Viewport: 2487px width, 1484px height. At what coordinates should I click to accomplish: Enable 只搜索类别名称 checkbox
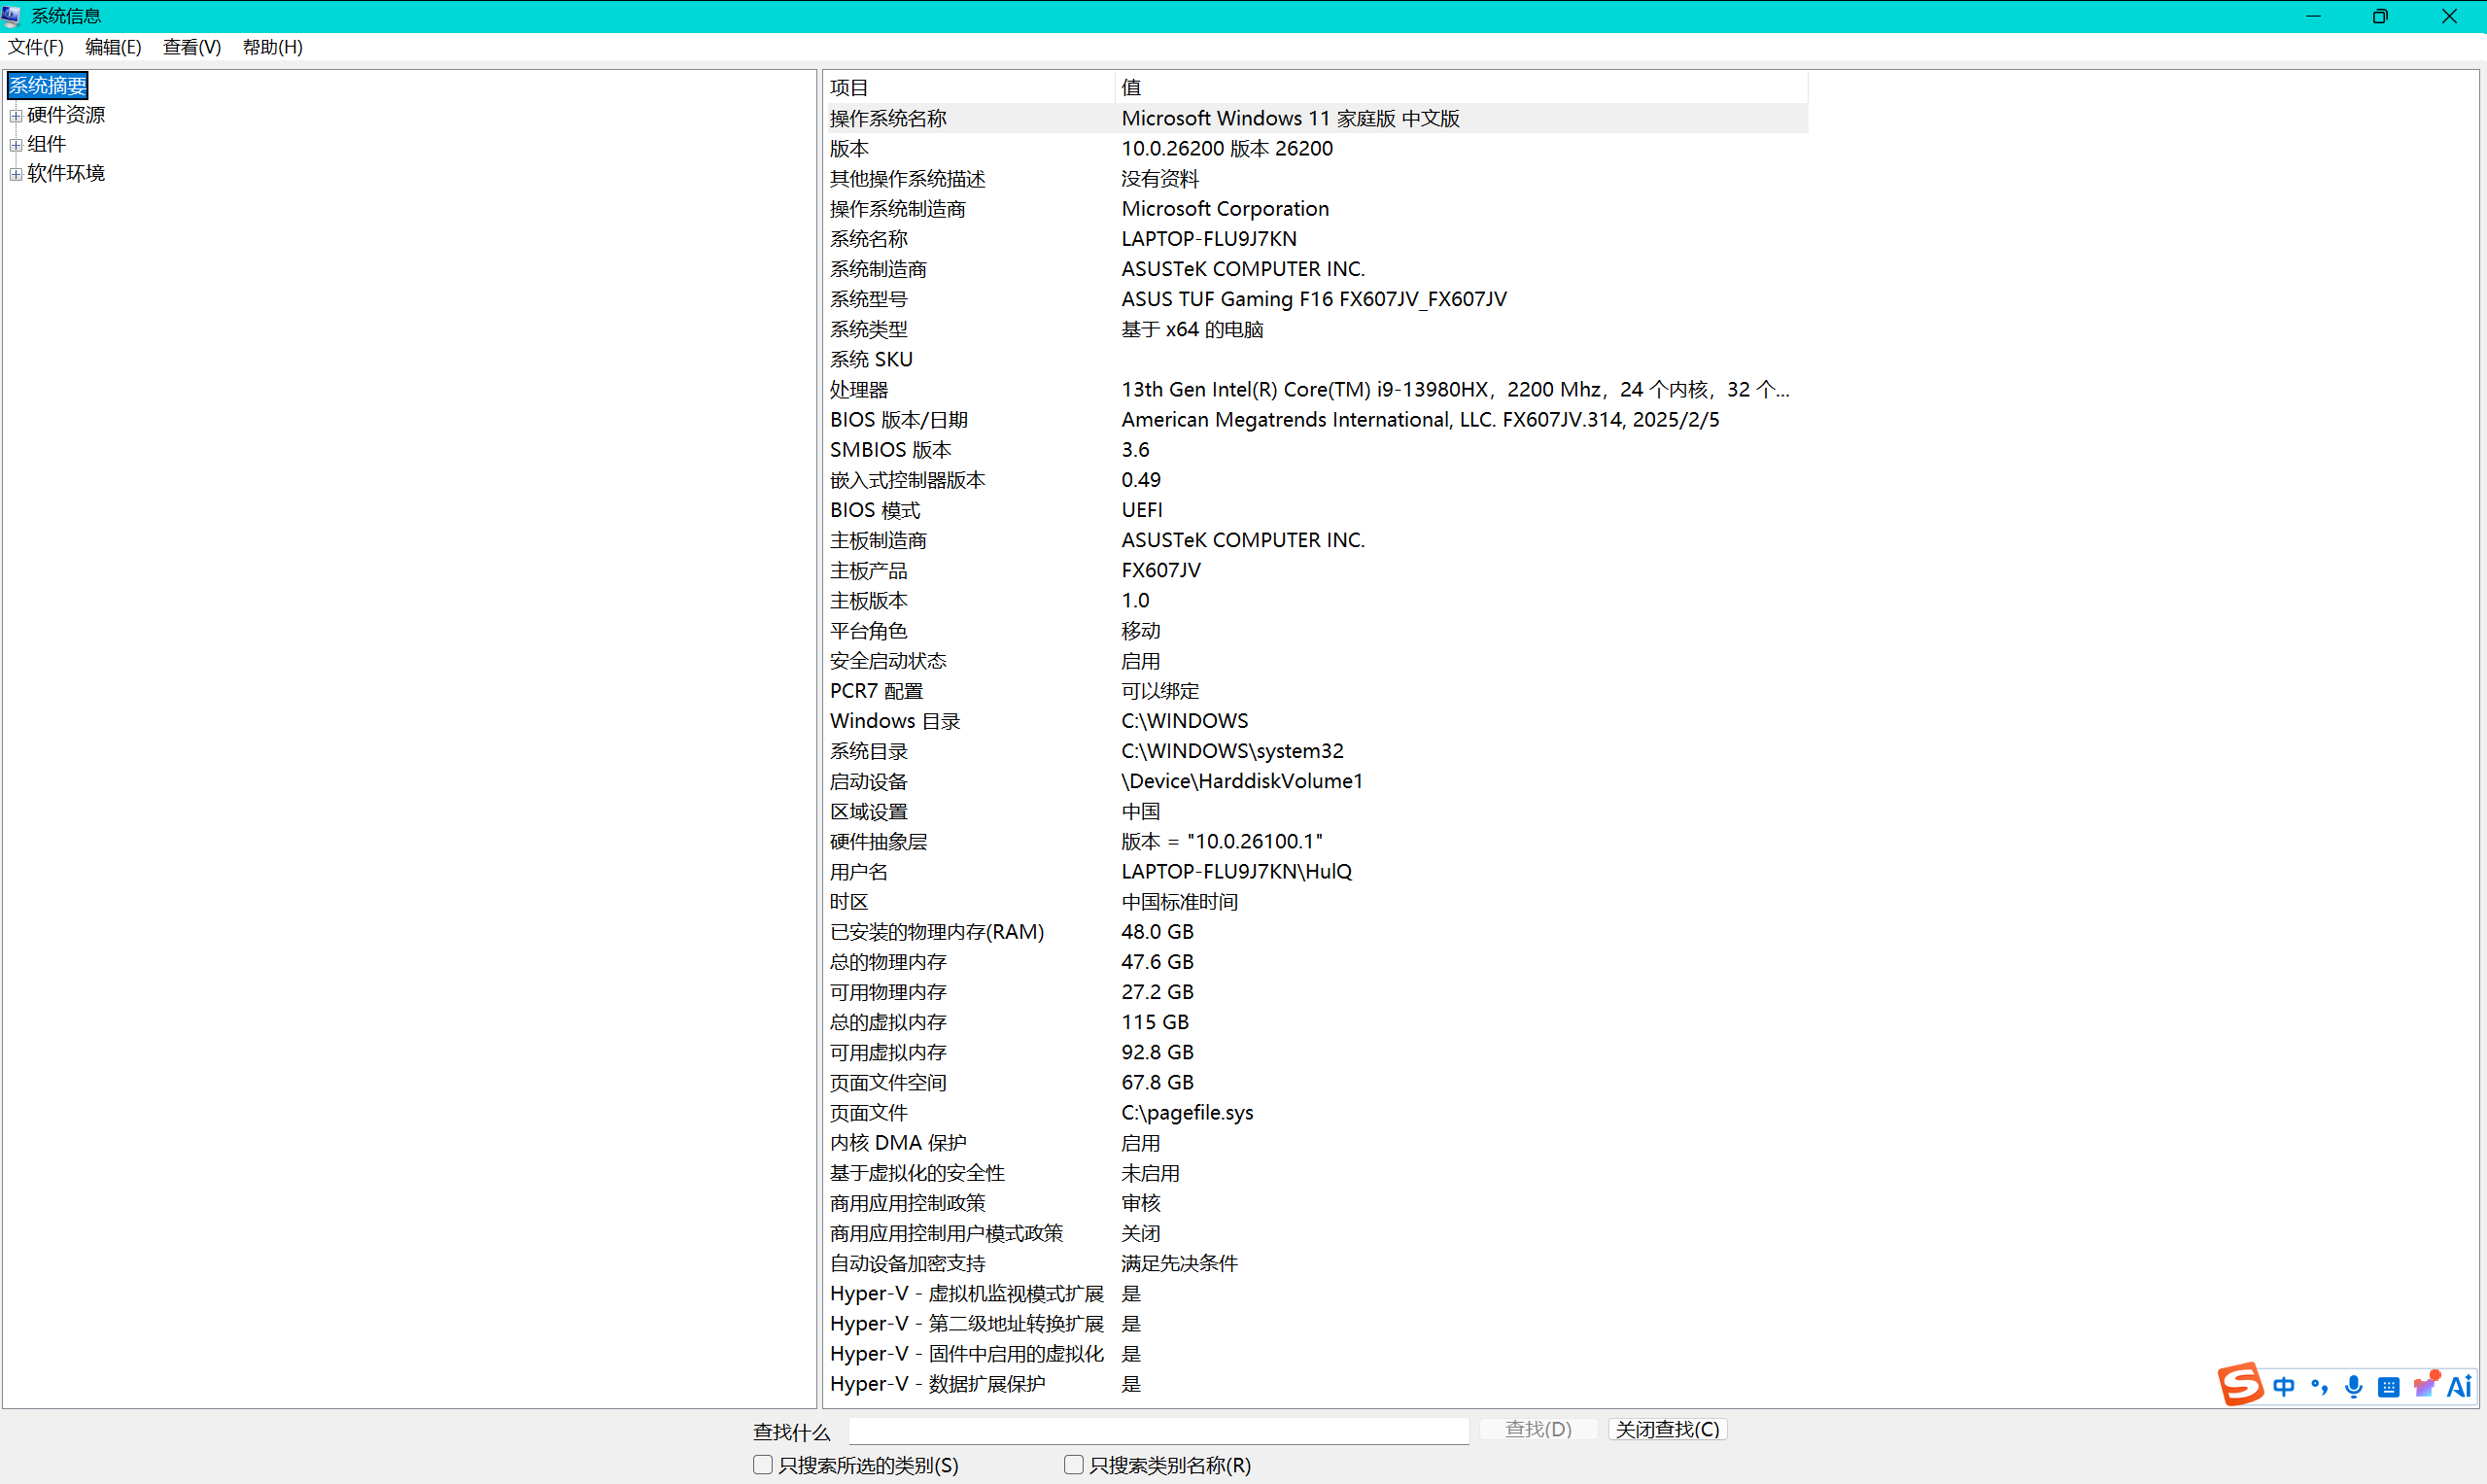pyautogui.click(x=1074, y=1464)
